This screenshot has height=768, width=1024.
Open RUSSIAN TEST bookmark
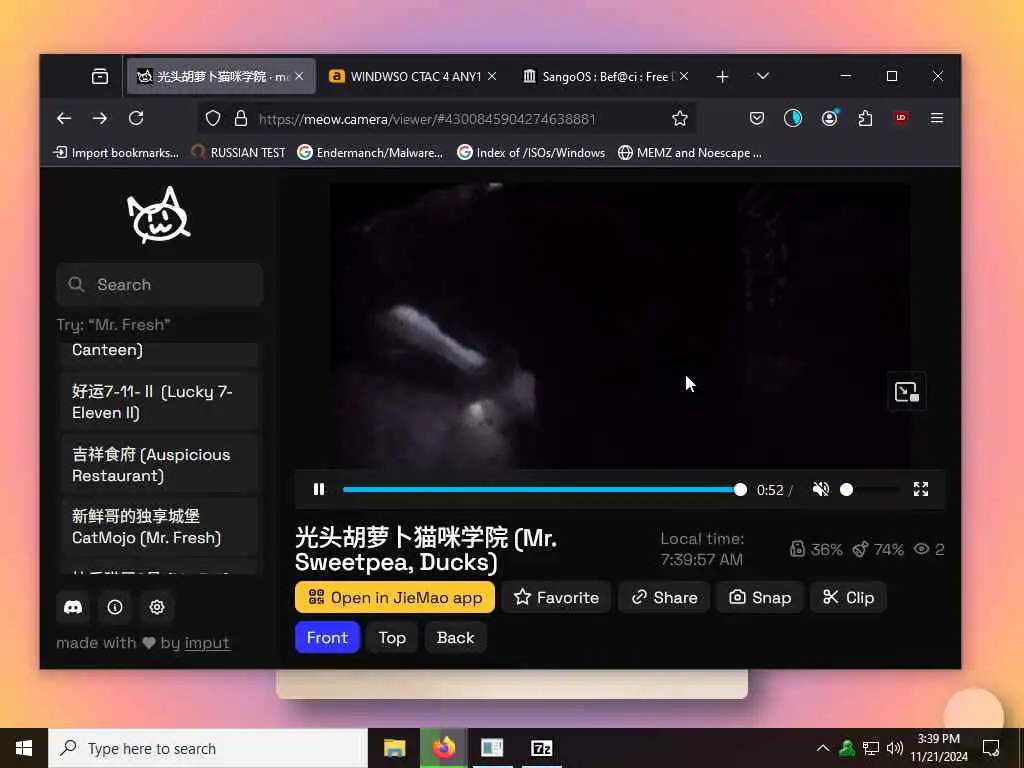click(x=238, y=153)
